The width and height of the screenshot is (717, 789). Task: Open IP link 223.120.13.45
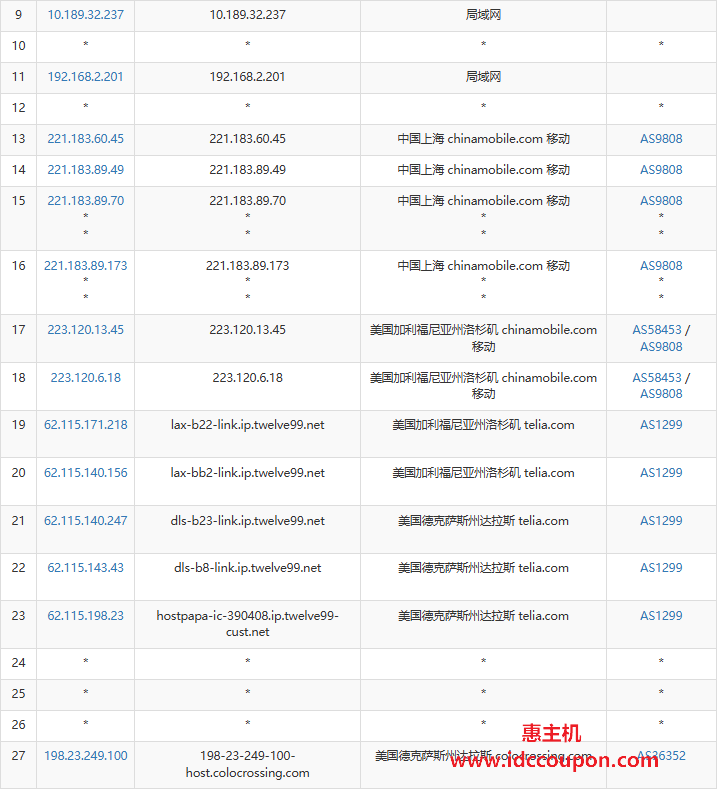[x=86, y=330]
